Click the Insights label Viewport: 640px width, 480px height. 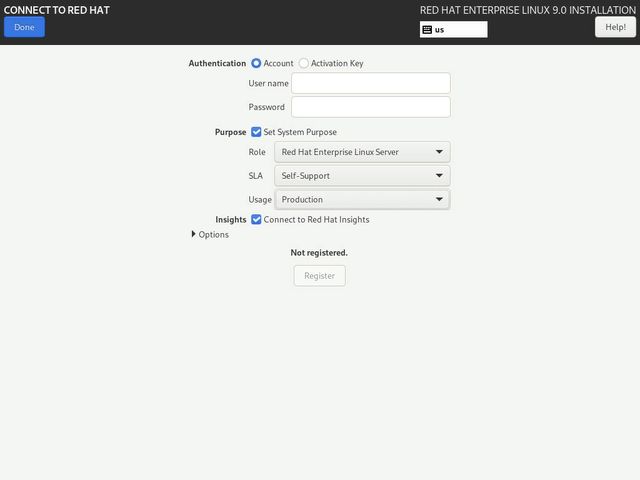coord(231,219)
